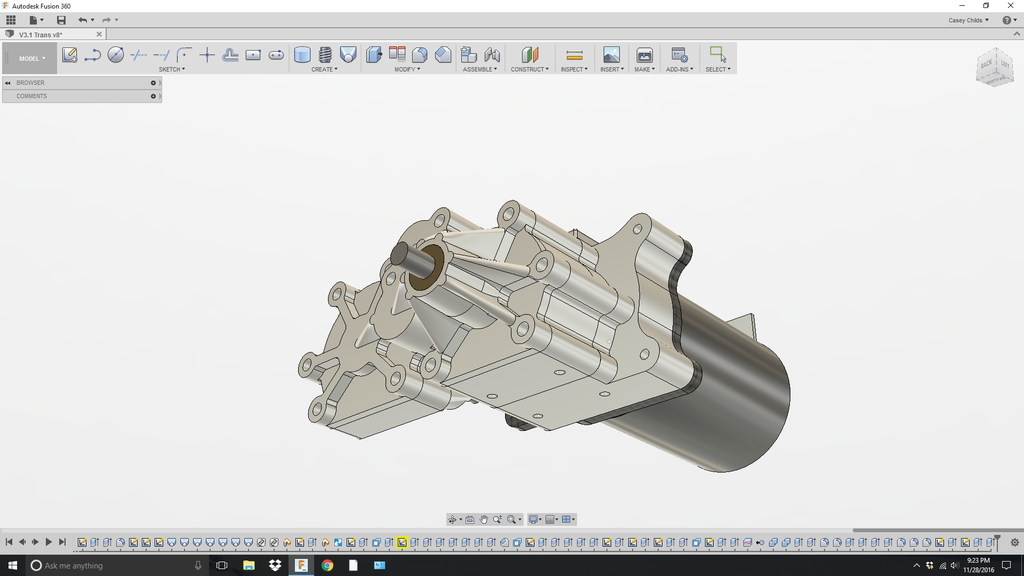Activate the Select tool icon
The width and height of the screenshot is (1024, 576).
718,55
